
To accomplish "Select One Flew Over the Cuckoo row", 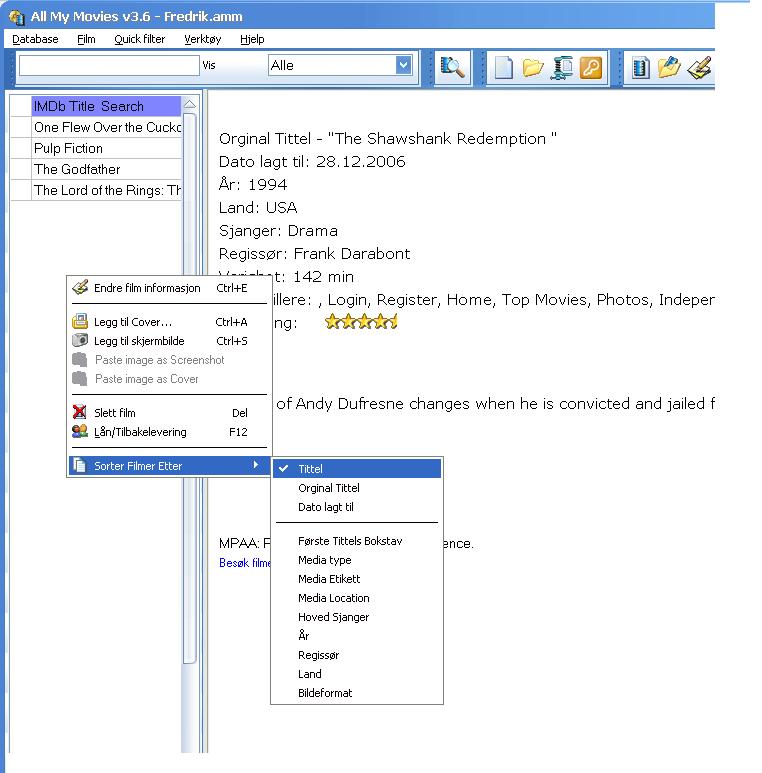I will pyautogui.click(x=106, y=127).
